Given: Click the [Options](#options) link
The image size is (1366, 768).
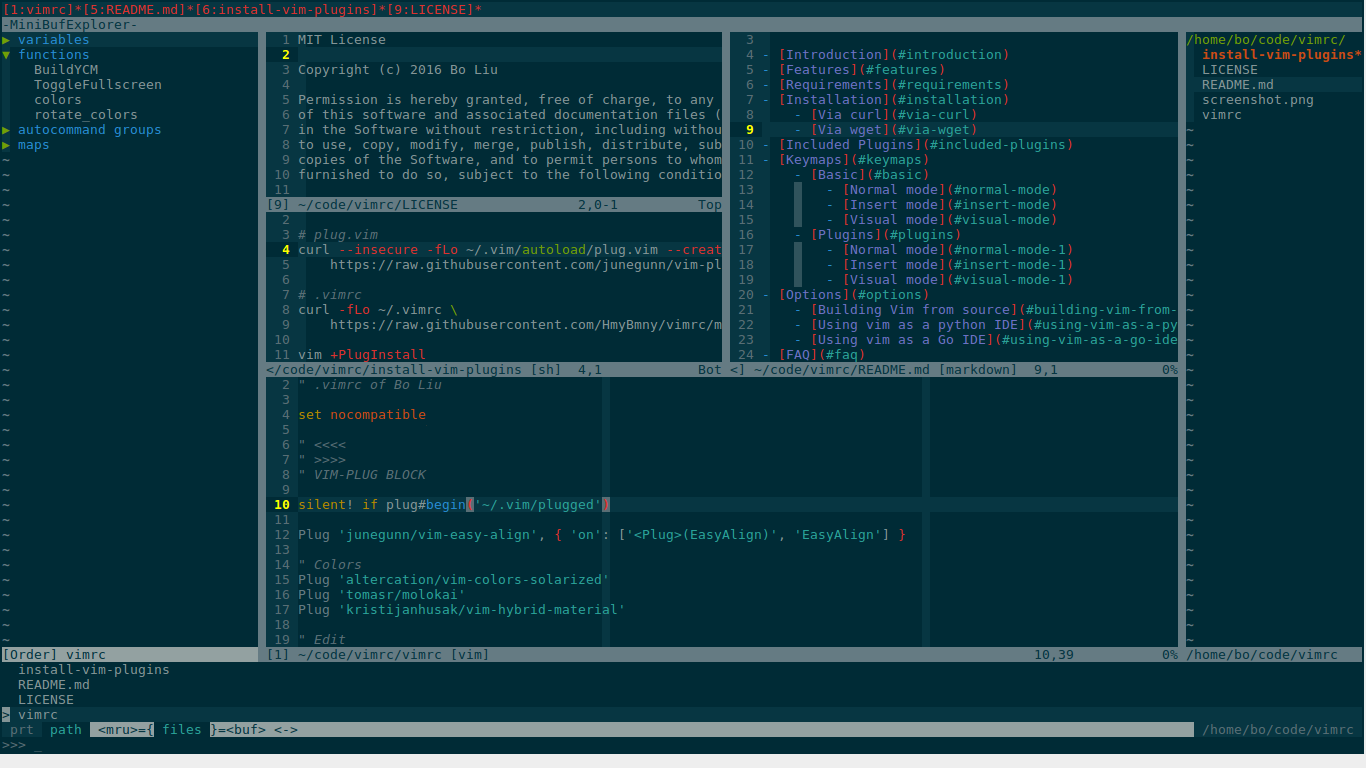Looking at the screenshot, I should tap(854, 295).
